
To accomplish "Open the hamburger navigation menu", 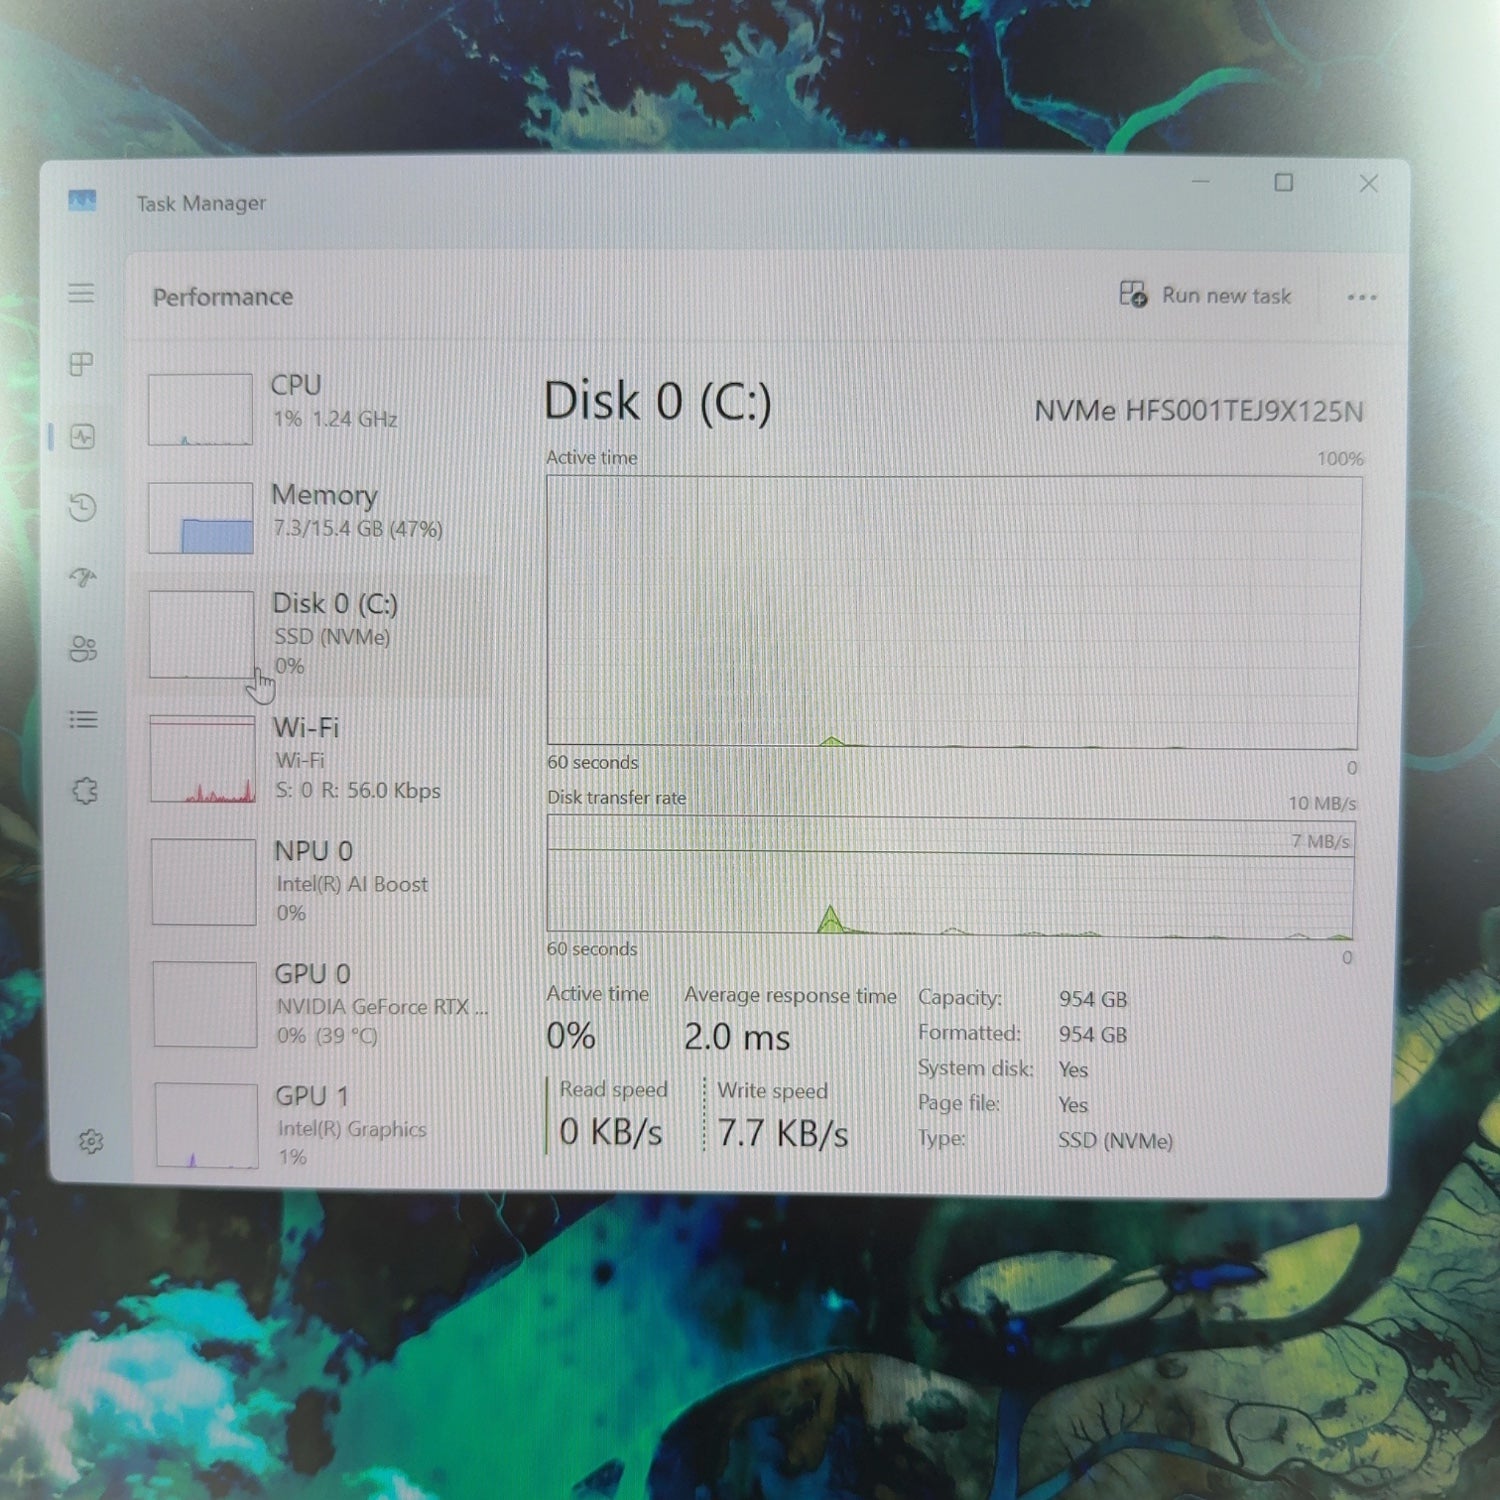I will (x=81, y=293).
